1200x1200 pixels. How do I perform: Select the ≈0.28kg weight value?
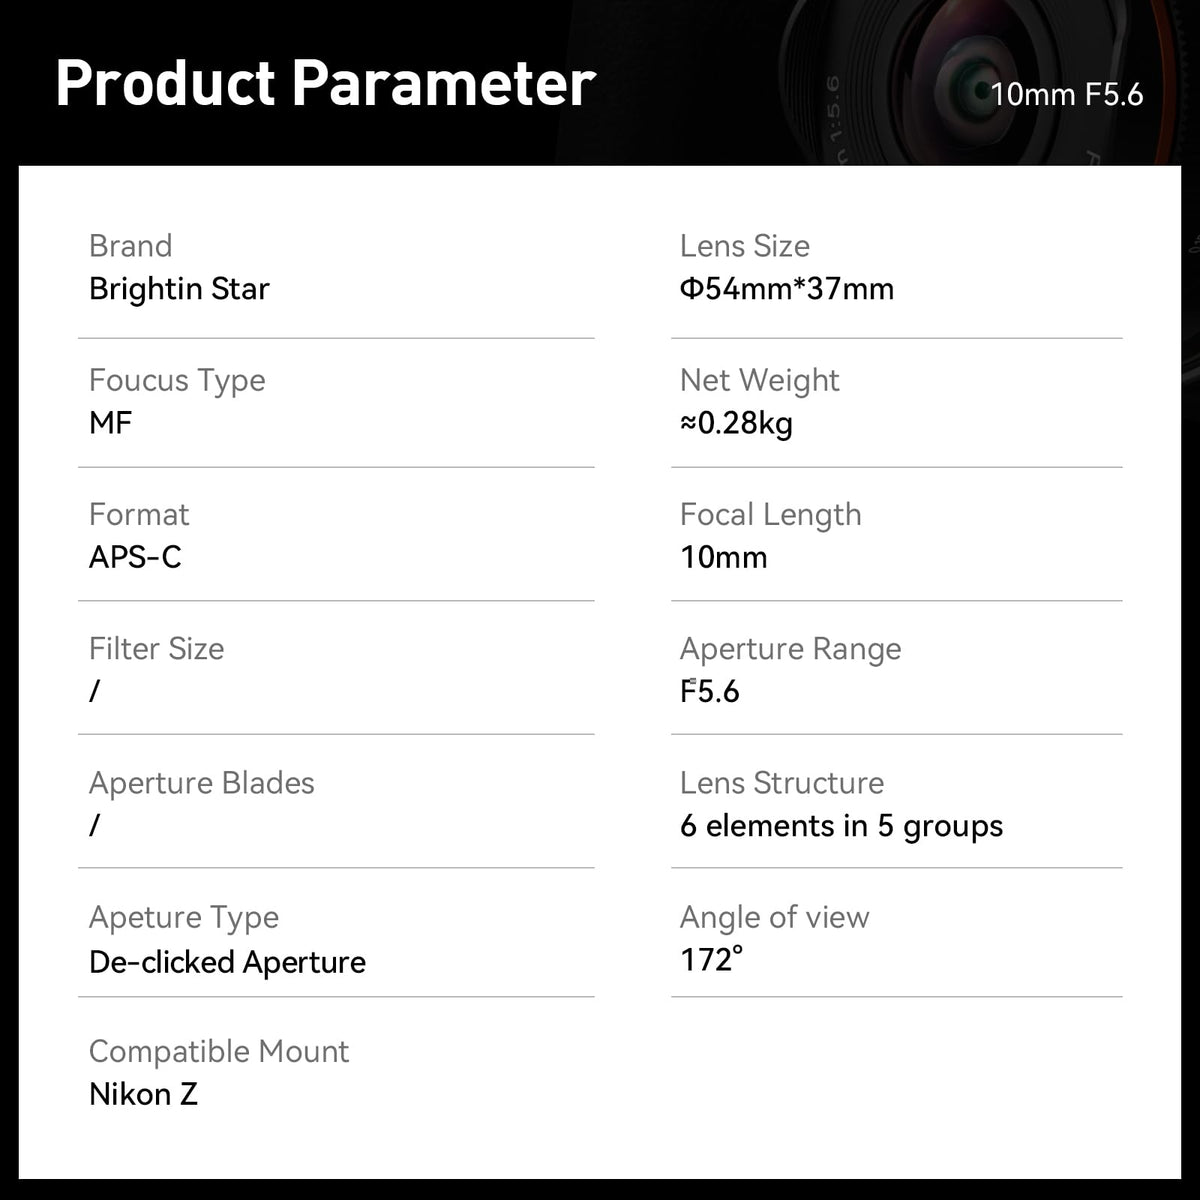(x=736, y=423)
